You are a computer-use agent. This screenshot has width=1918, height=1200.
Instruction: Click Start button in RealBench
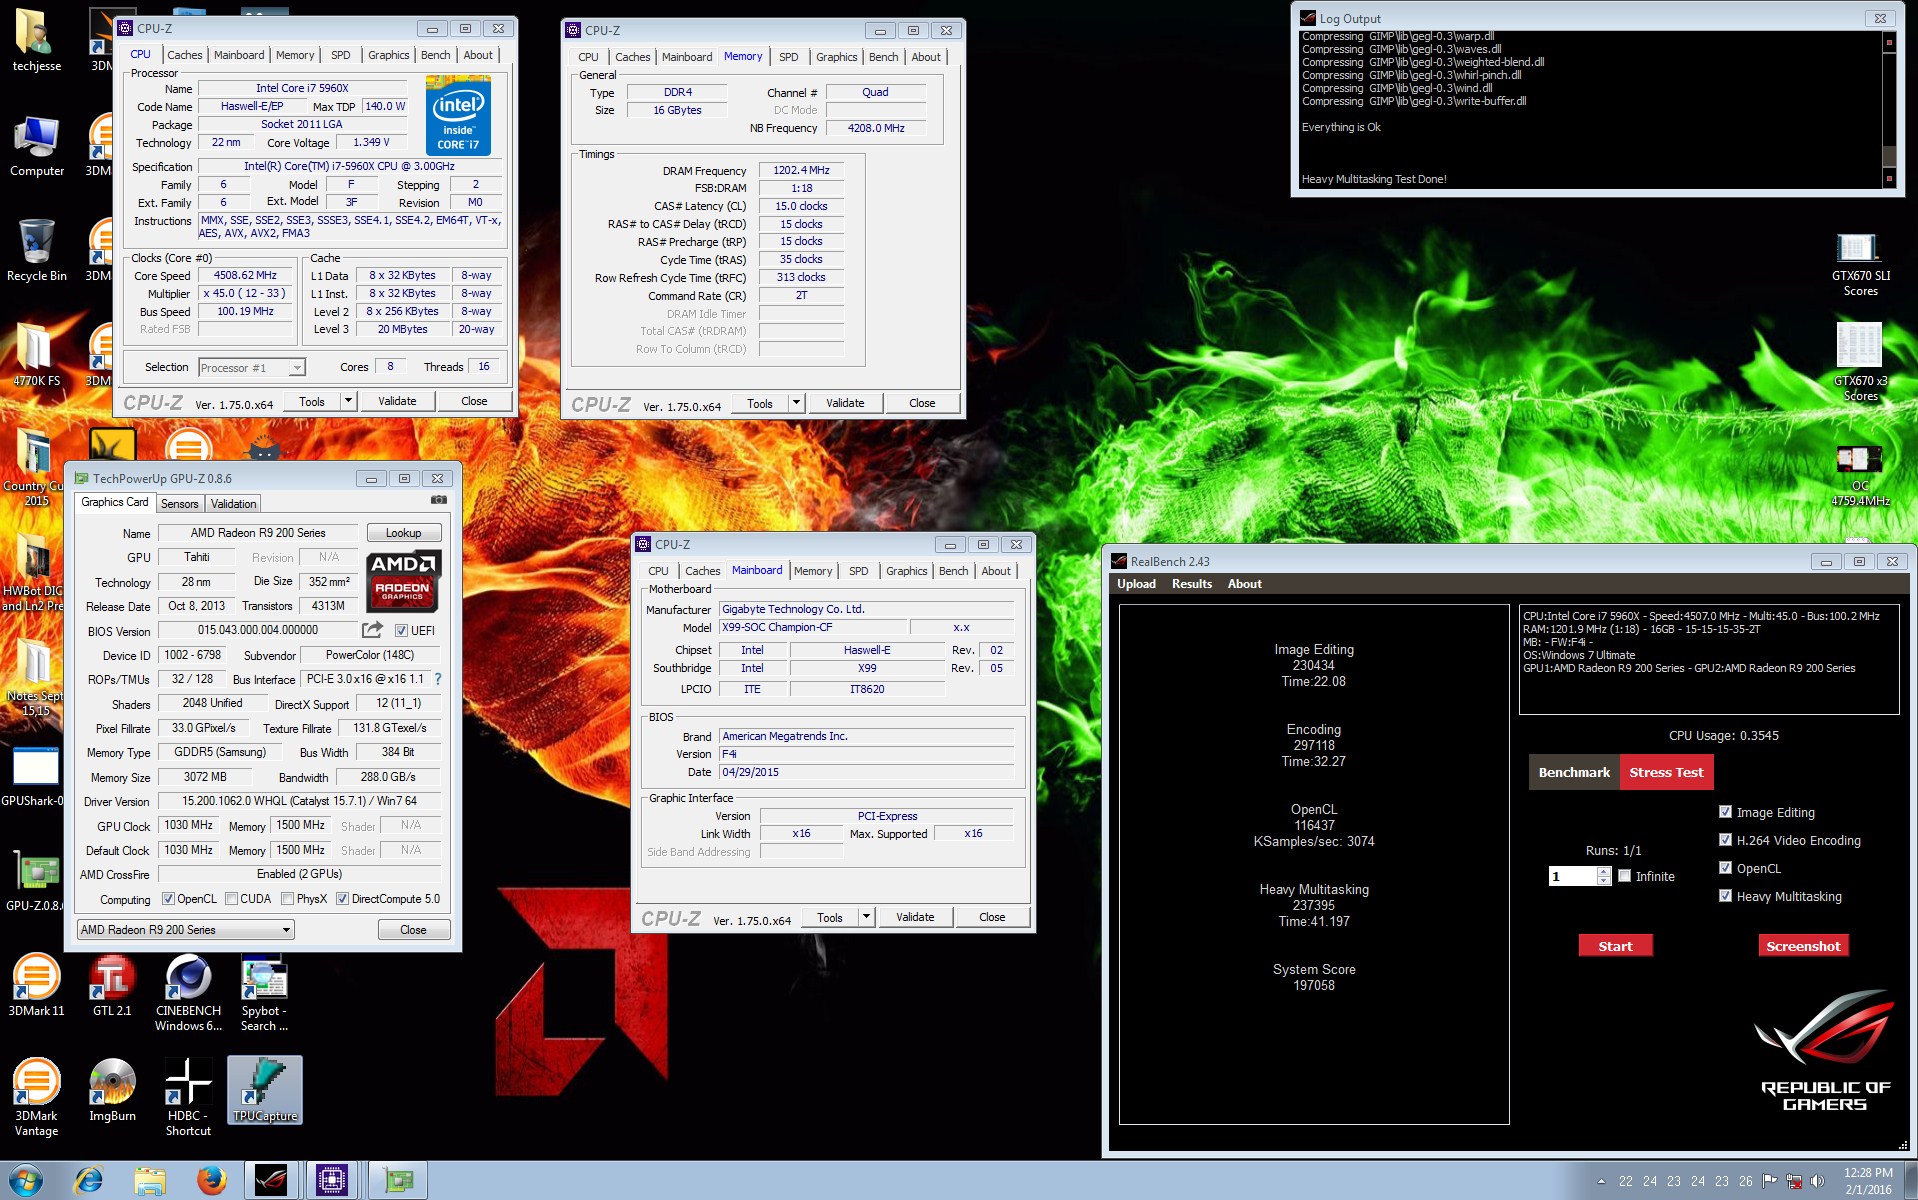coord(1615,946)
